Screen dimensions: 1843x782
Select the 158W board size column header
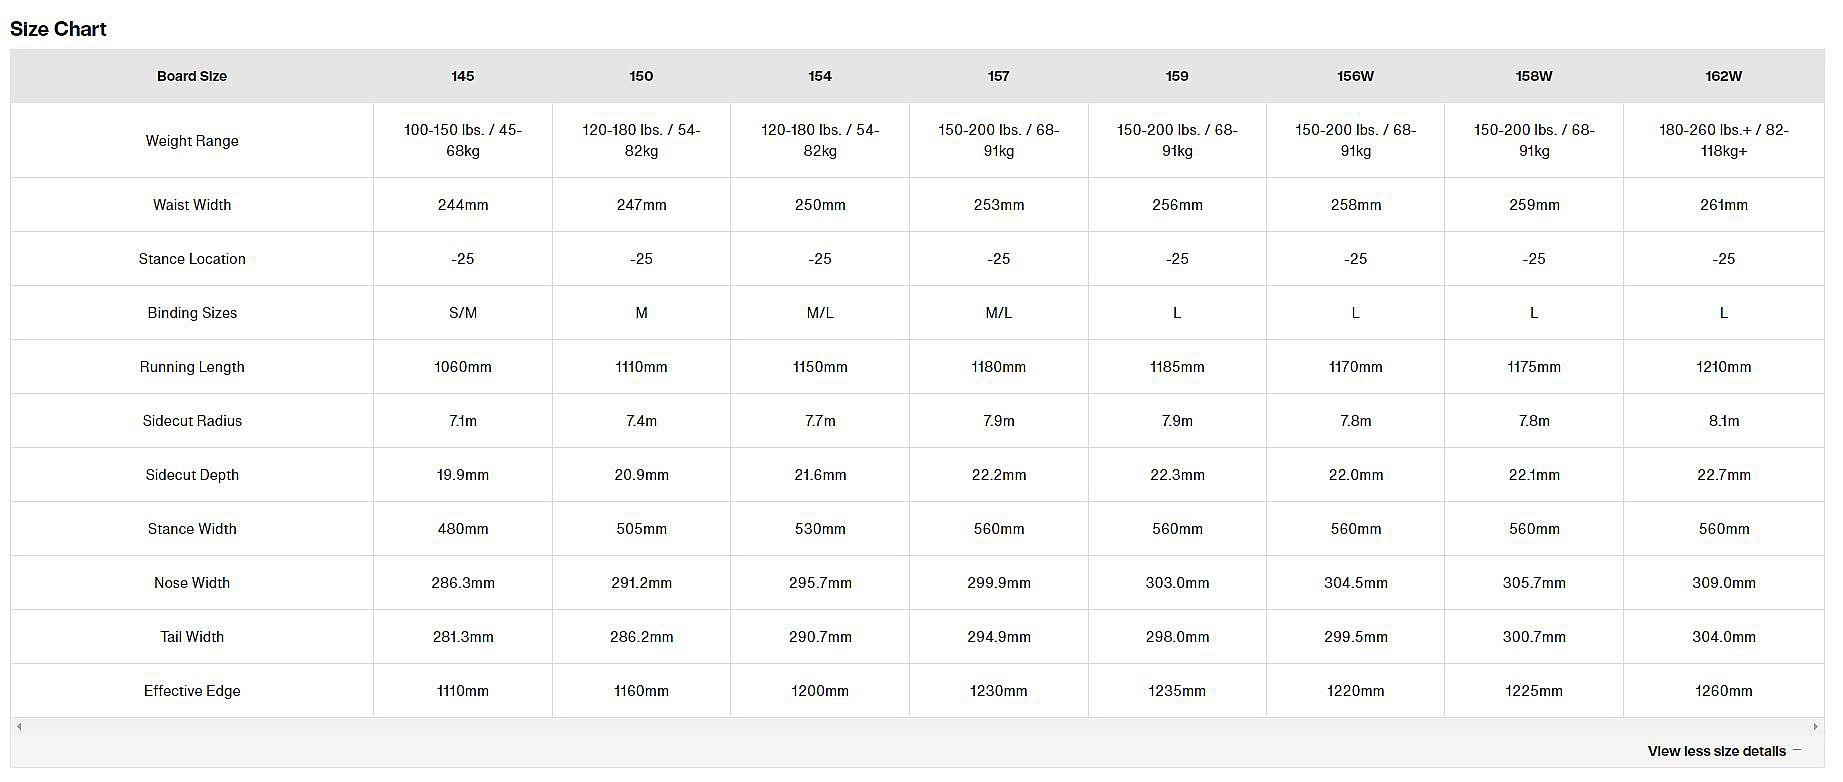tap(1533, 76)
